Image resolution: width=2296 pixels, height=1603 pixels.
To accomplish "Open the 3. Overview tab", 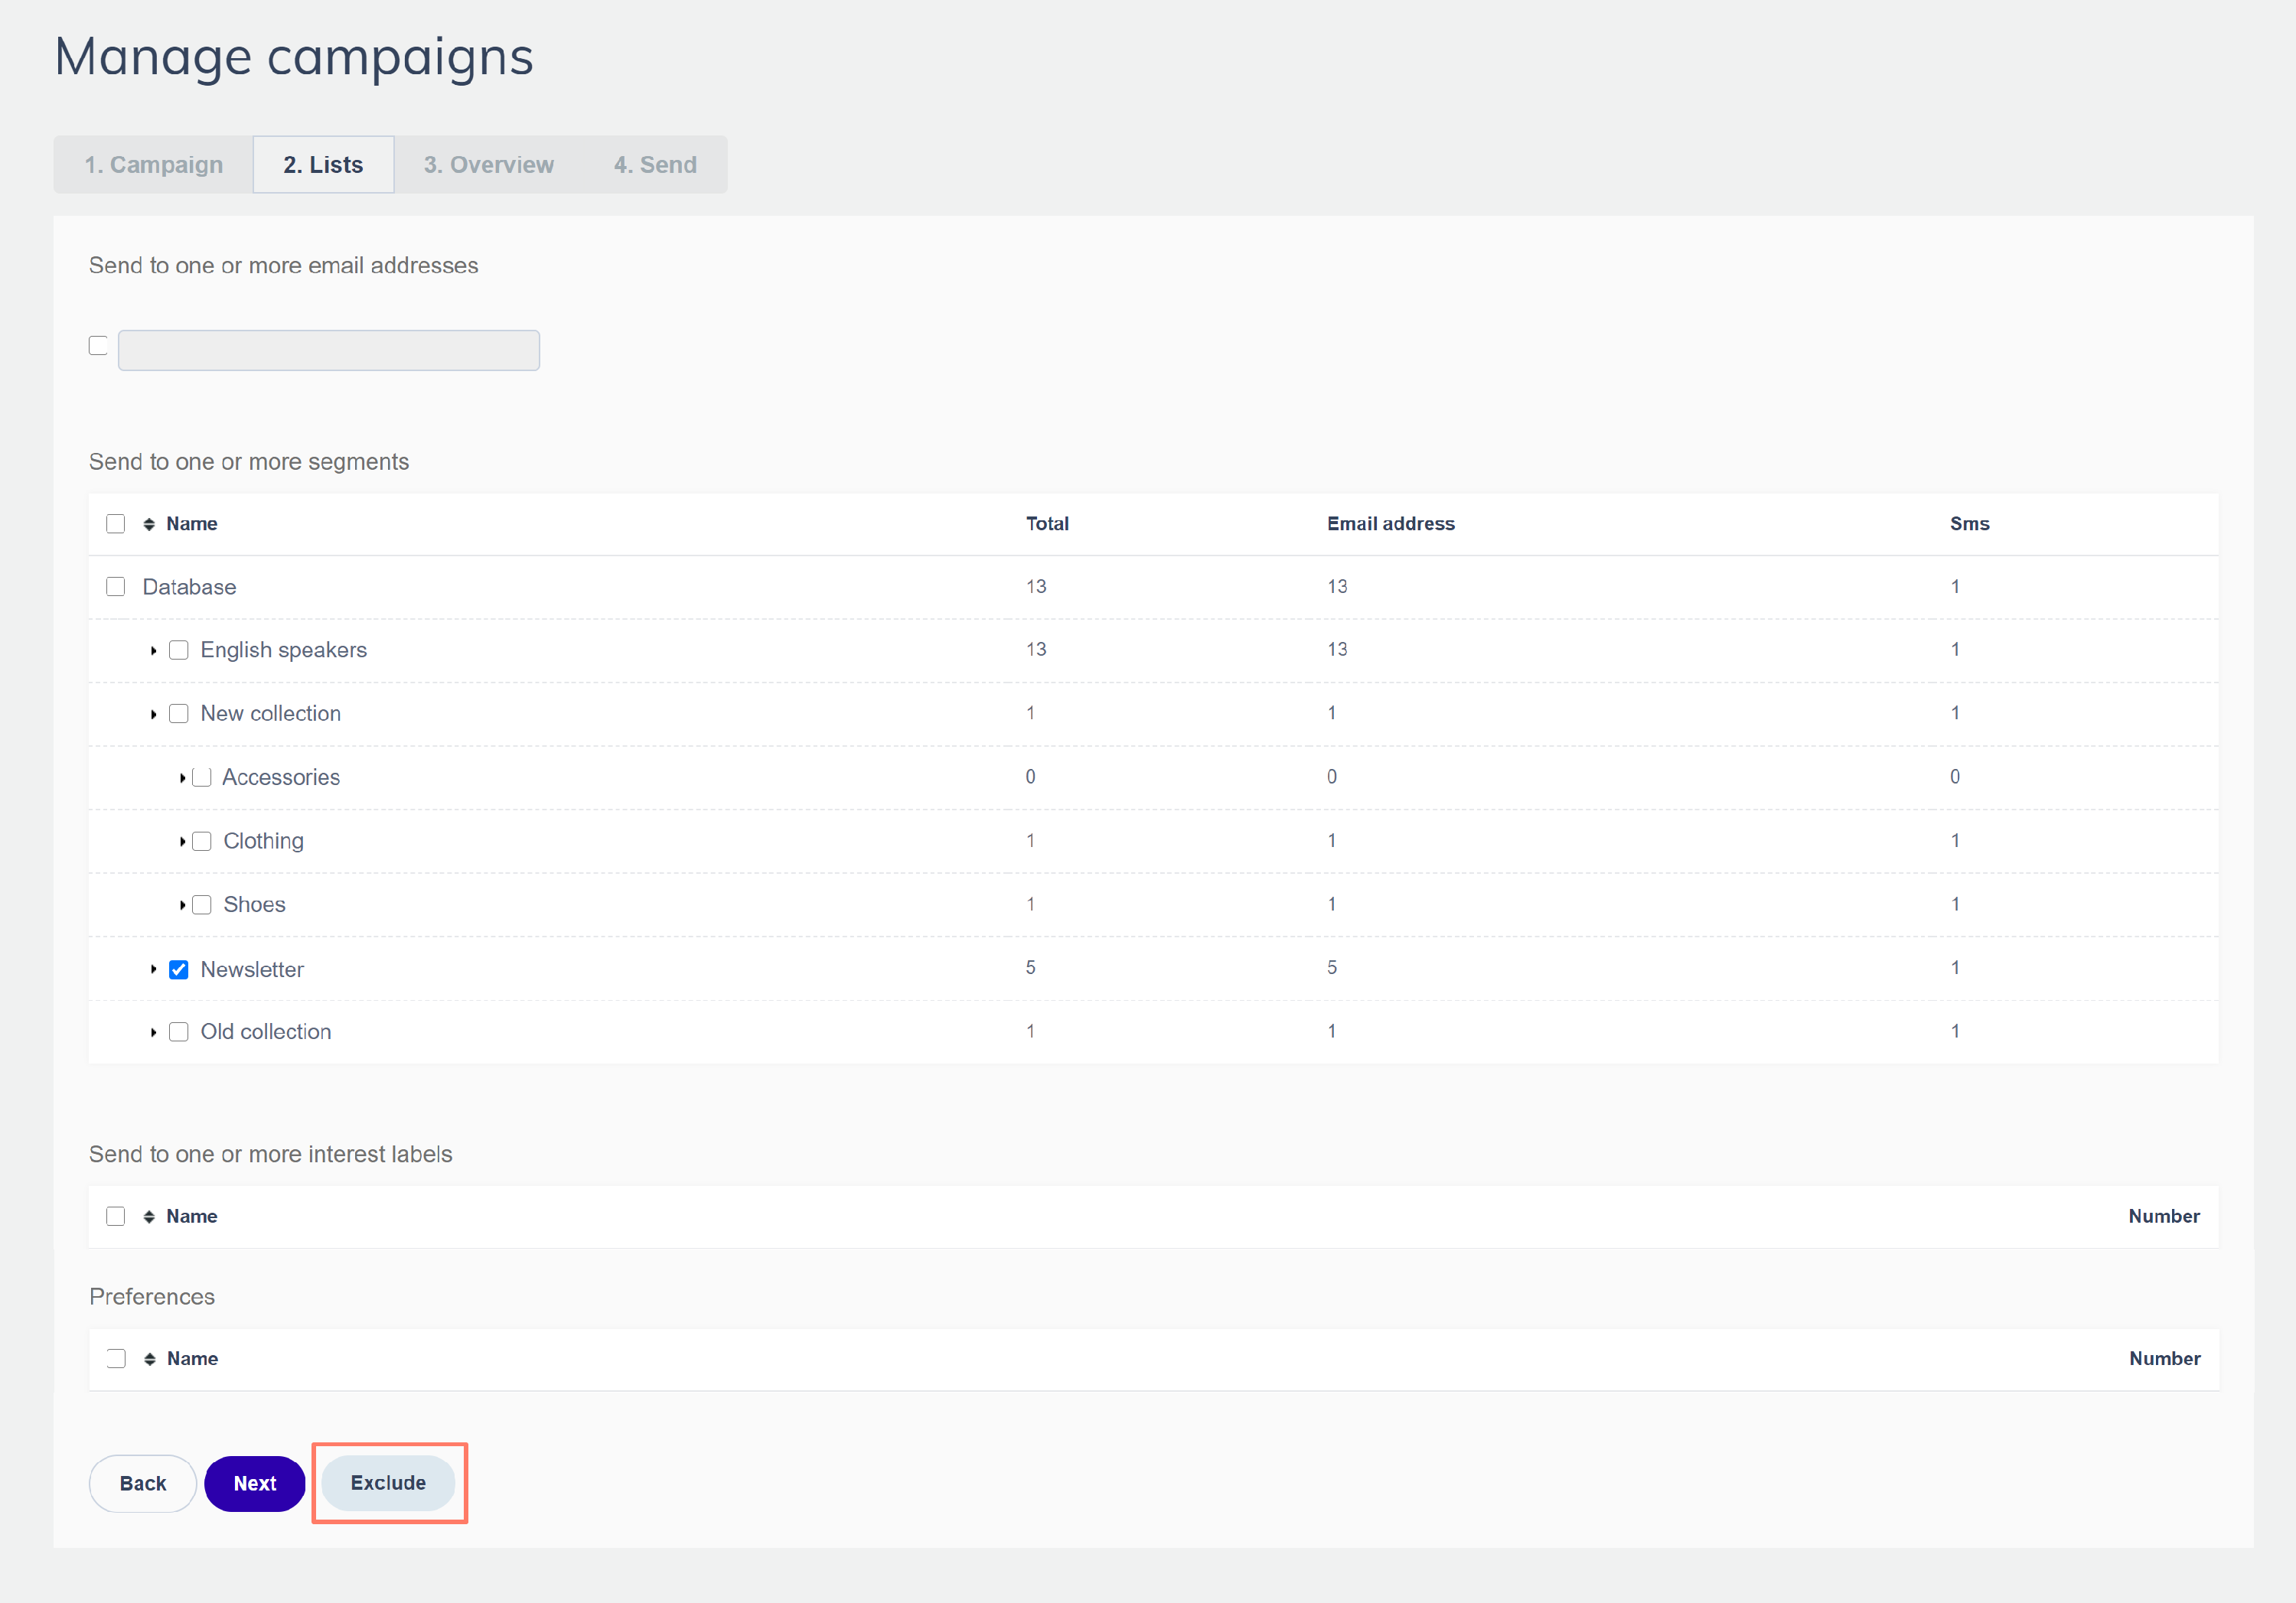I will point(488,165).
